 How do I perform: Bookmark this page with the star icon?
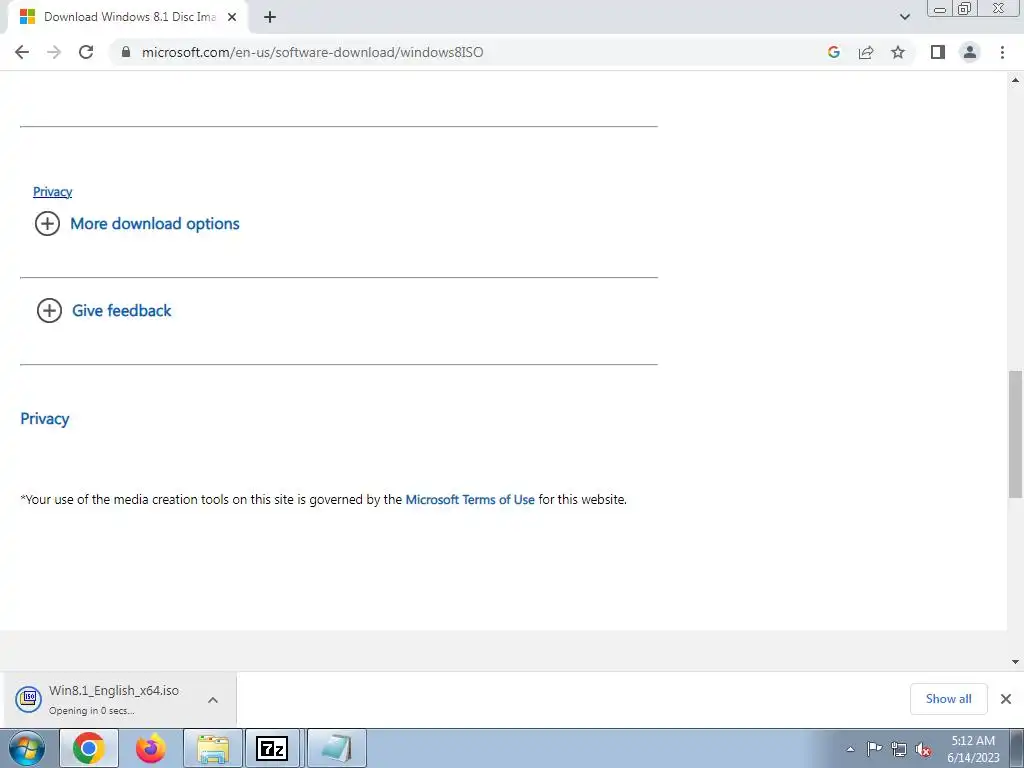pyautogui.click(x=898, y=52)
